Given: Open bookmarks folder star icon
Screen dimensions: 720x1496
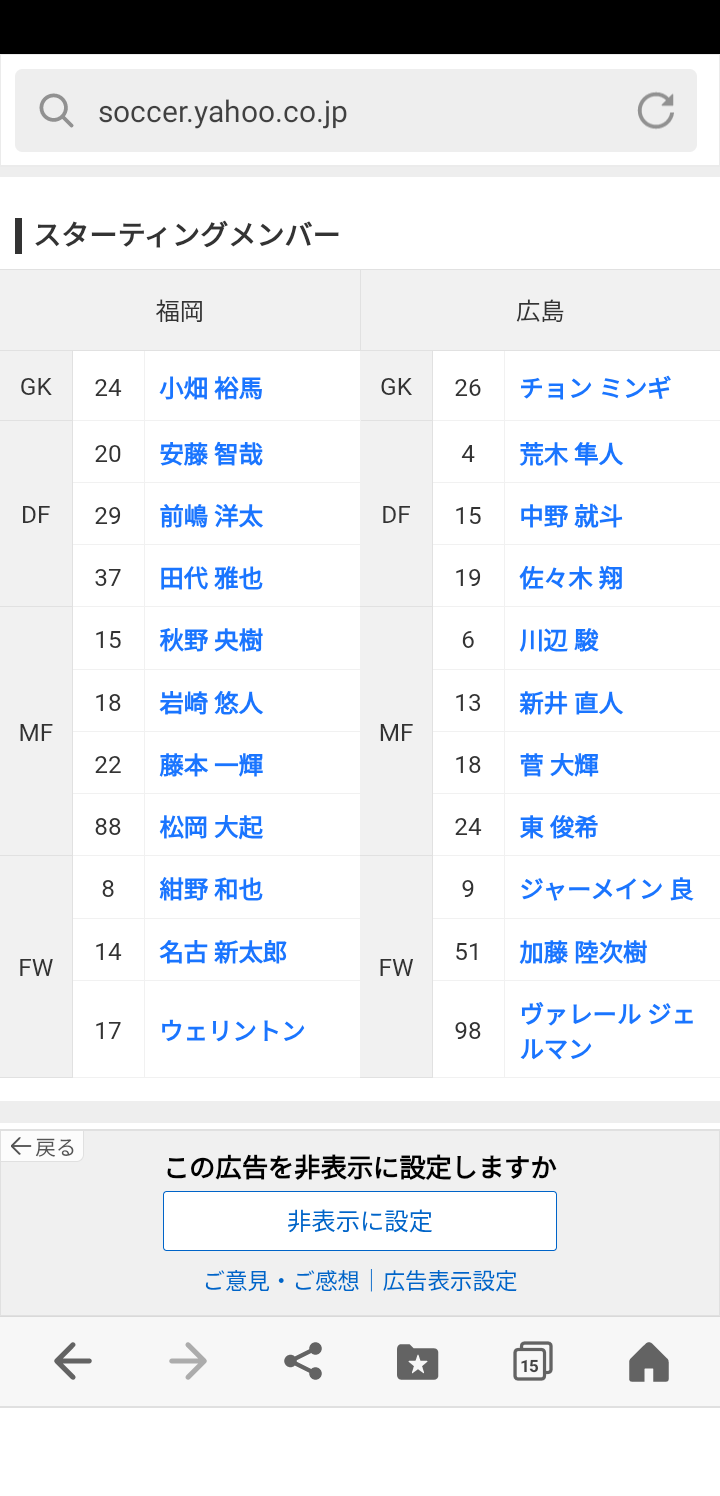Looking at the screenshot, I should [418, 1361].
